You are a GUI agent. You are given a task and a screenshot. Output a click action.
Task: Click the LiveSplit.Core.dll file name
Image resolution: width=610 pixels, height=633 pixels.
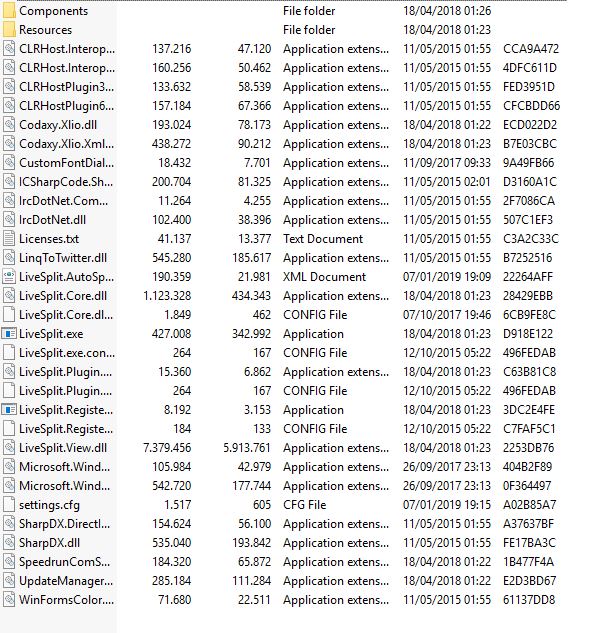coord(63,296)
